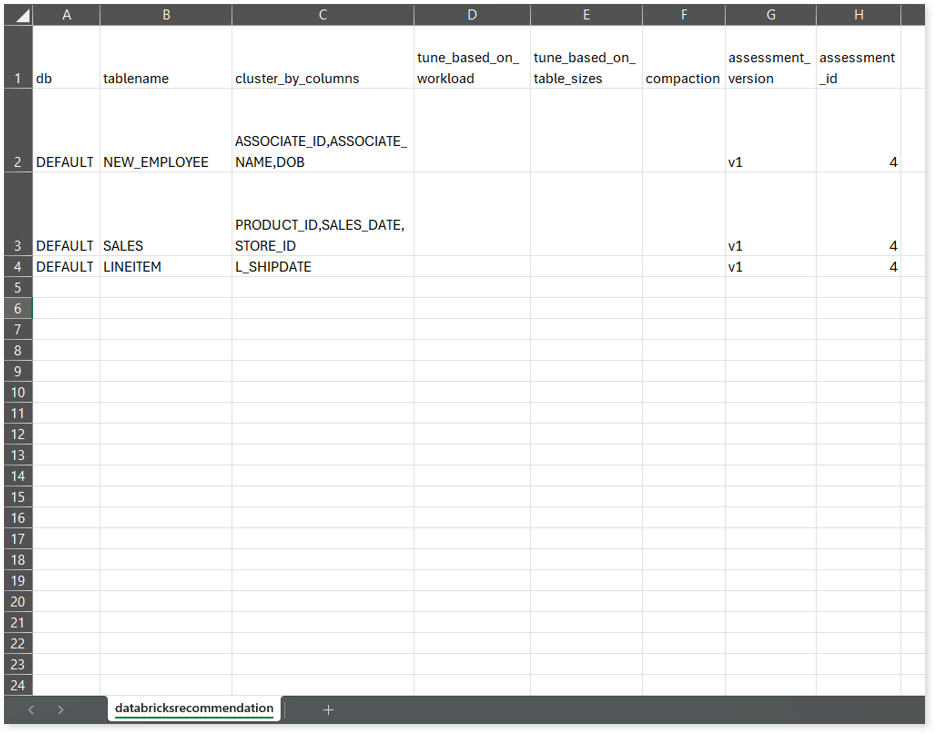Select the L_SHIPDATE cell
Viewport: 935px width, 734px height.
point(323,267)
